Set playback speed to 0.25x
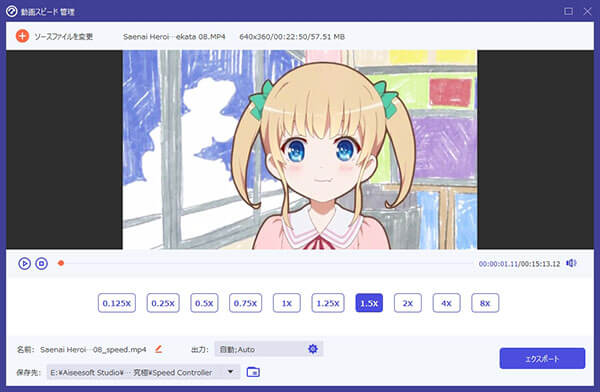 [163, 303]
